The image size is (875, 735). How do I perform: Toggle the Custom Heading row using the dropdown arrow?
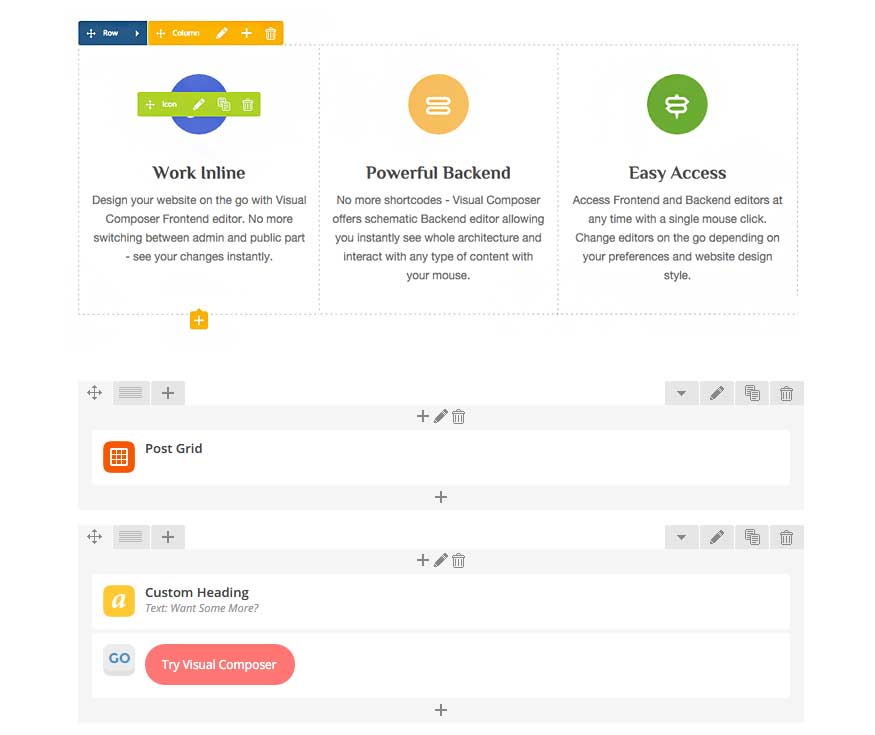(682, 537)
